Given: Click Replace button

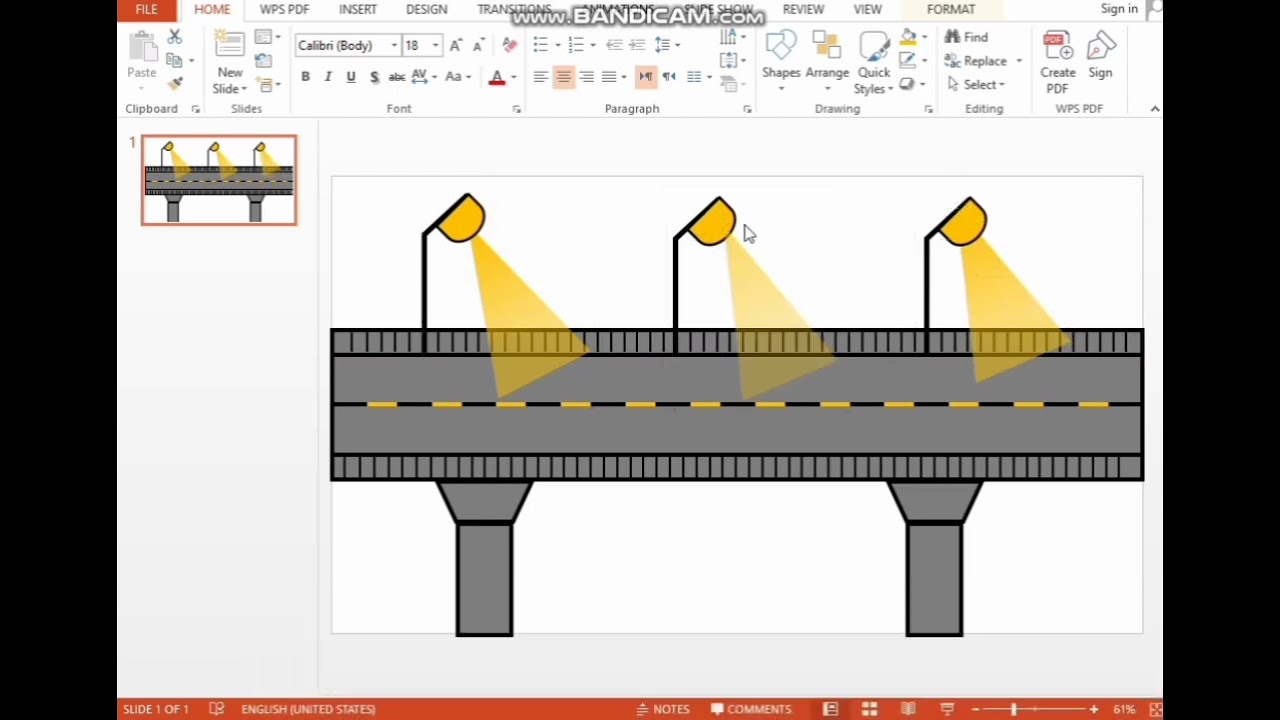Looking at the screenshot, I should coord(975,61).
